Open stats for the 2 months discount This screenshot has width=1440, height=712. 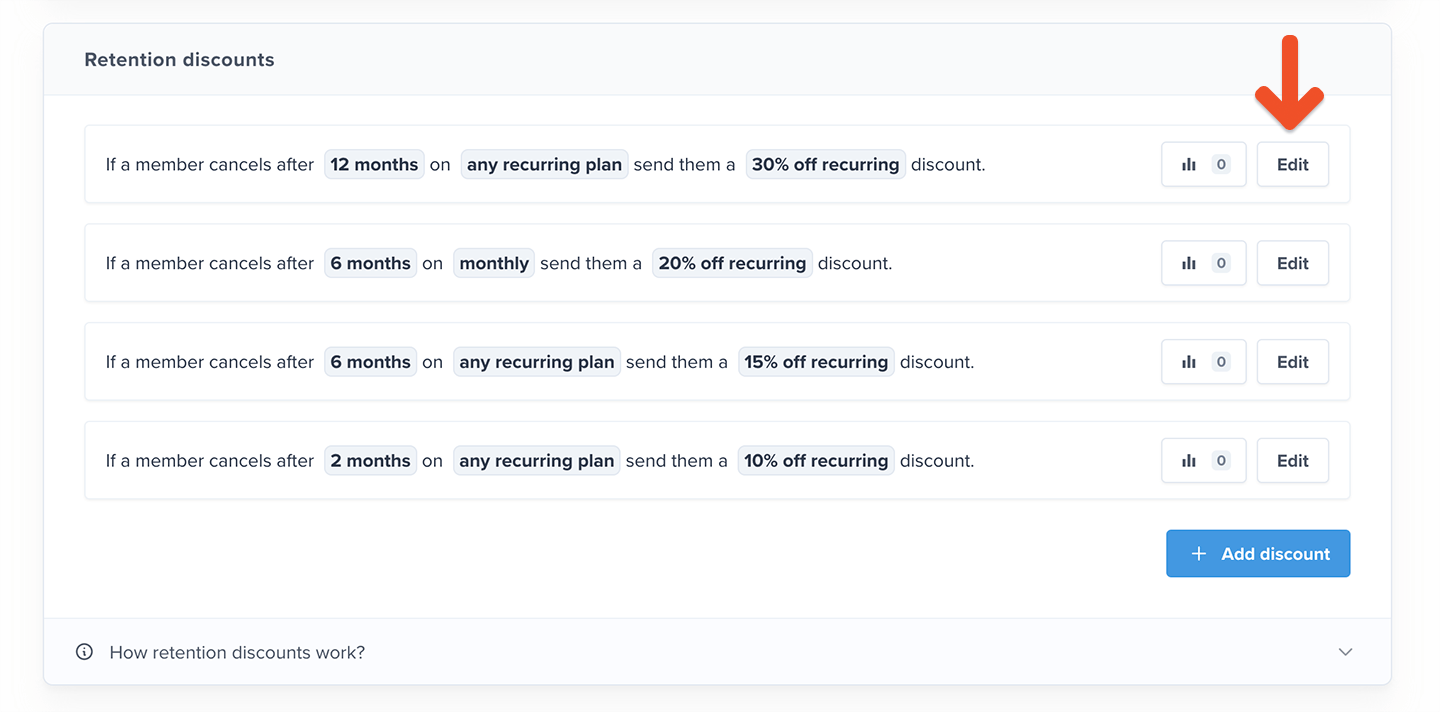pos(1203,461)
